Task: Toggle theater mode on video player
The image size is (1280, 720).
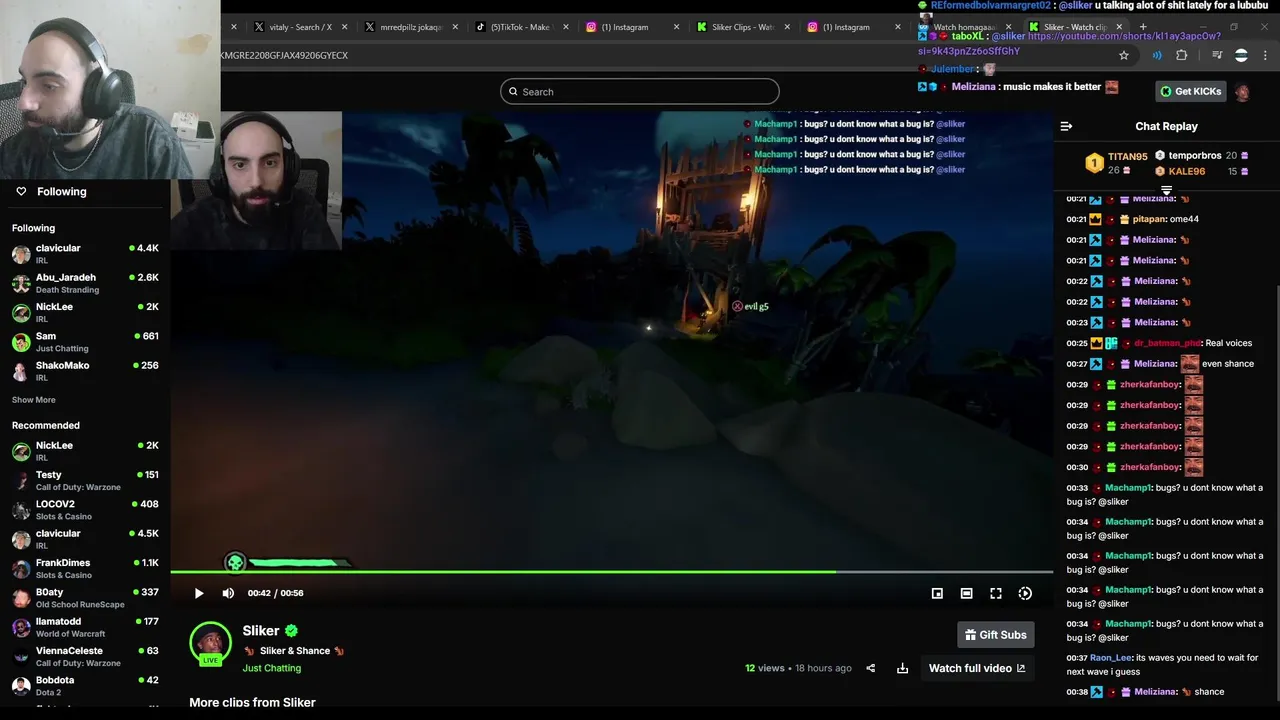Action: 966,593
